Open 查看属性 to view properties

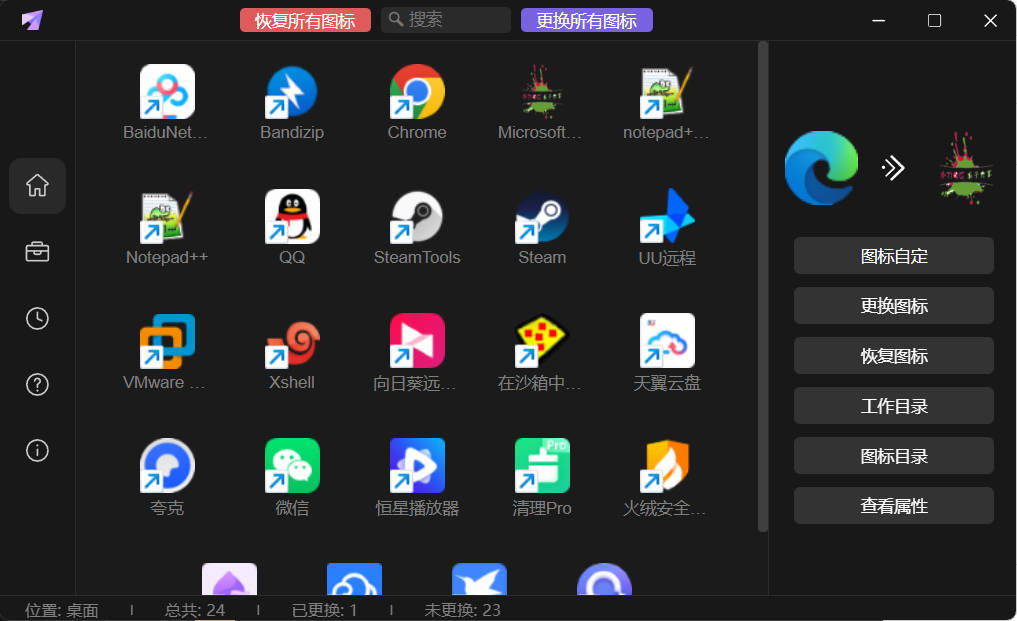pyautogui.click(x=893, y=506)
